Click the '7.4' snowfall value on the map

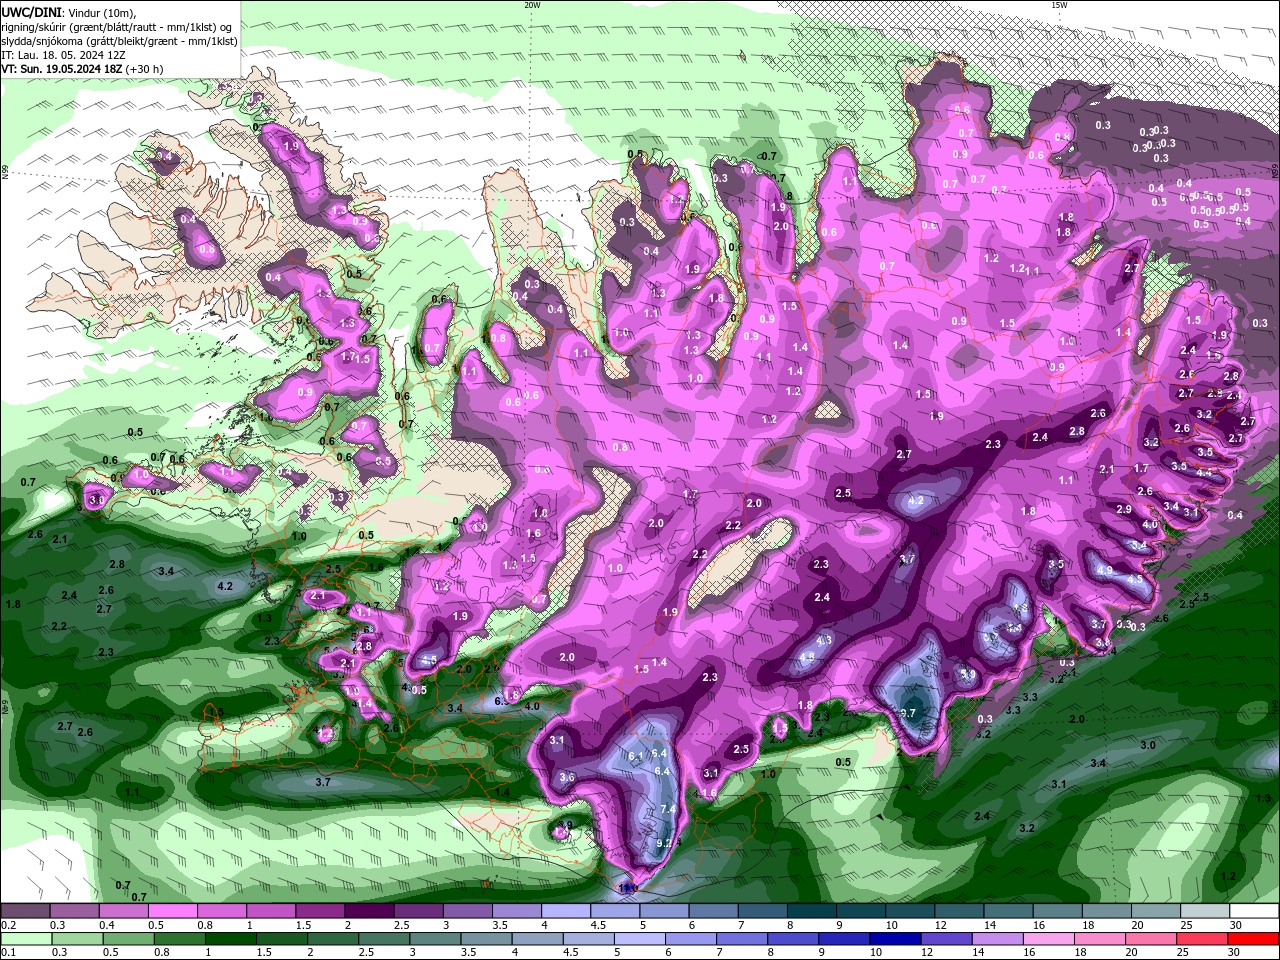click(x=669, y=809)
